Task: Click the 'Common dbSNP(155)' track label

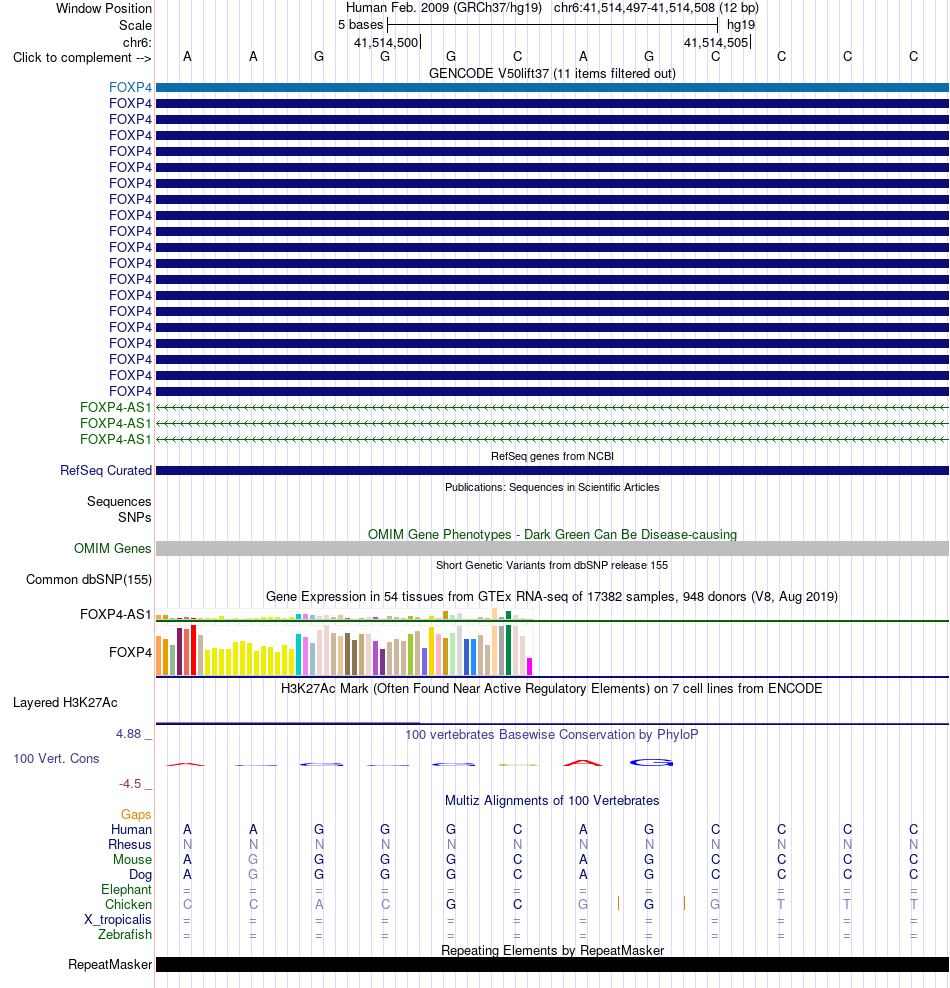Action: click(x=89, y=580)
